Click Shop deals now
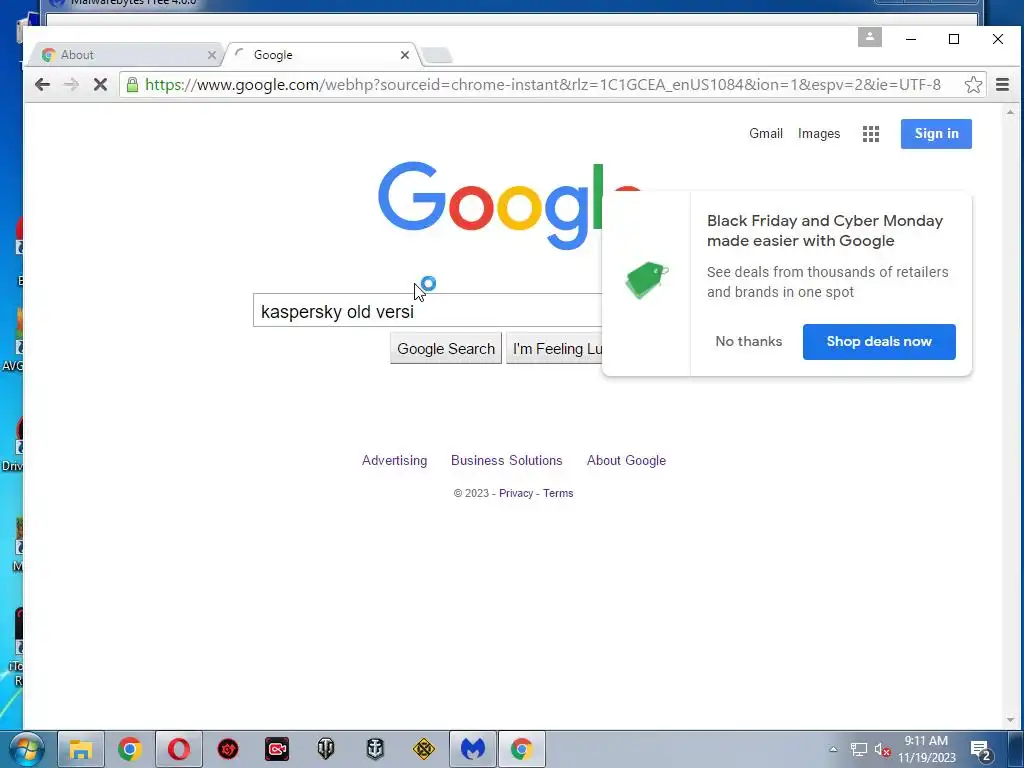1024x768 pixels. tap(879, 342)
